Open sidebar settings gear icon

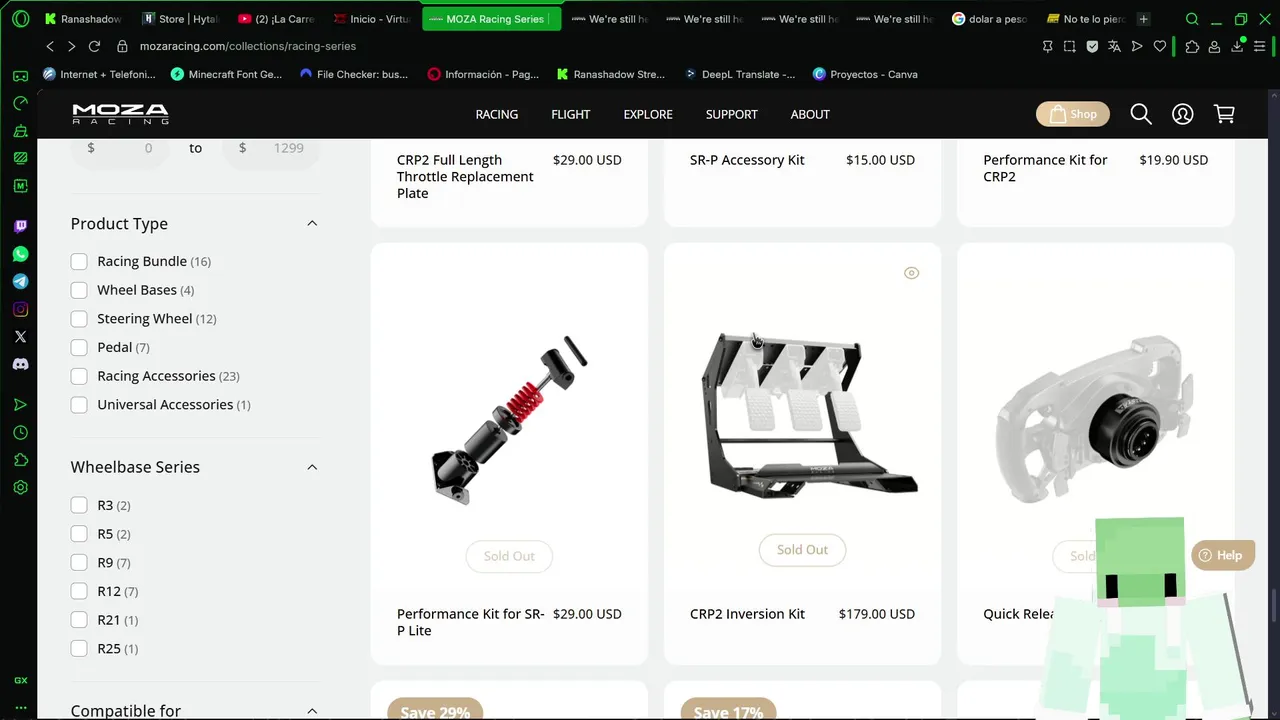pos(20,488)
